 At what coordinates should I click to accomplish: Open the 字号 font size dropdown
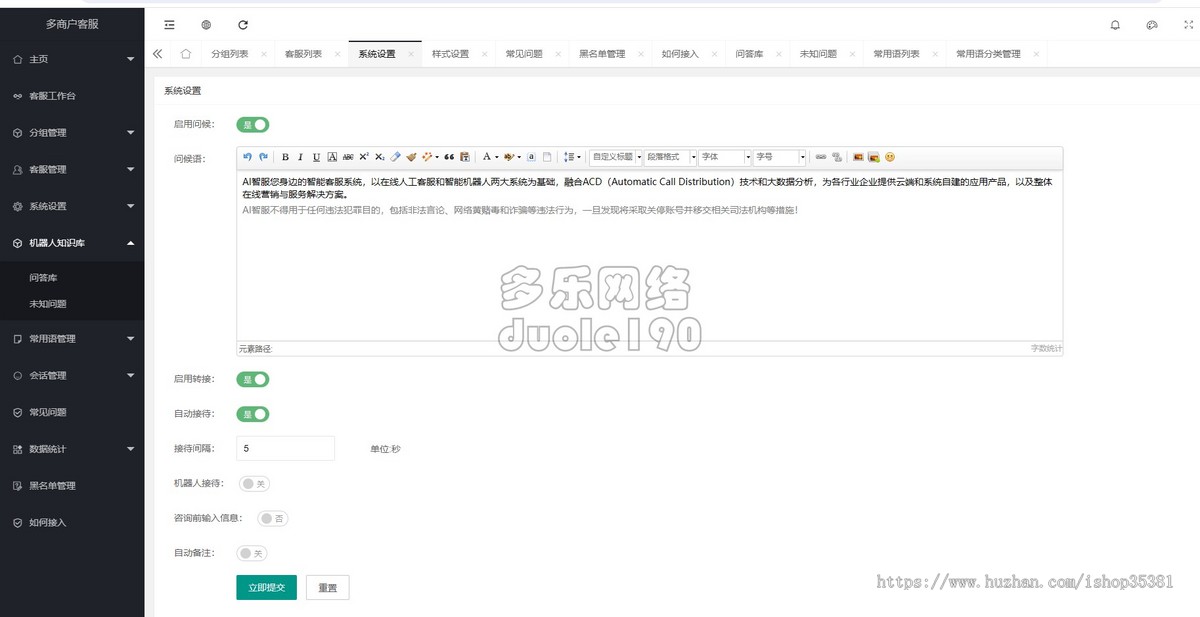[780, 157]
